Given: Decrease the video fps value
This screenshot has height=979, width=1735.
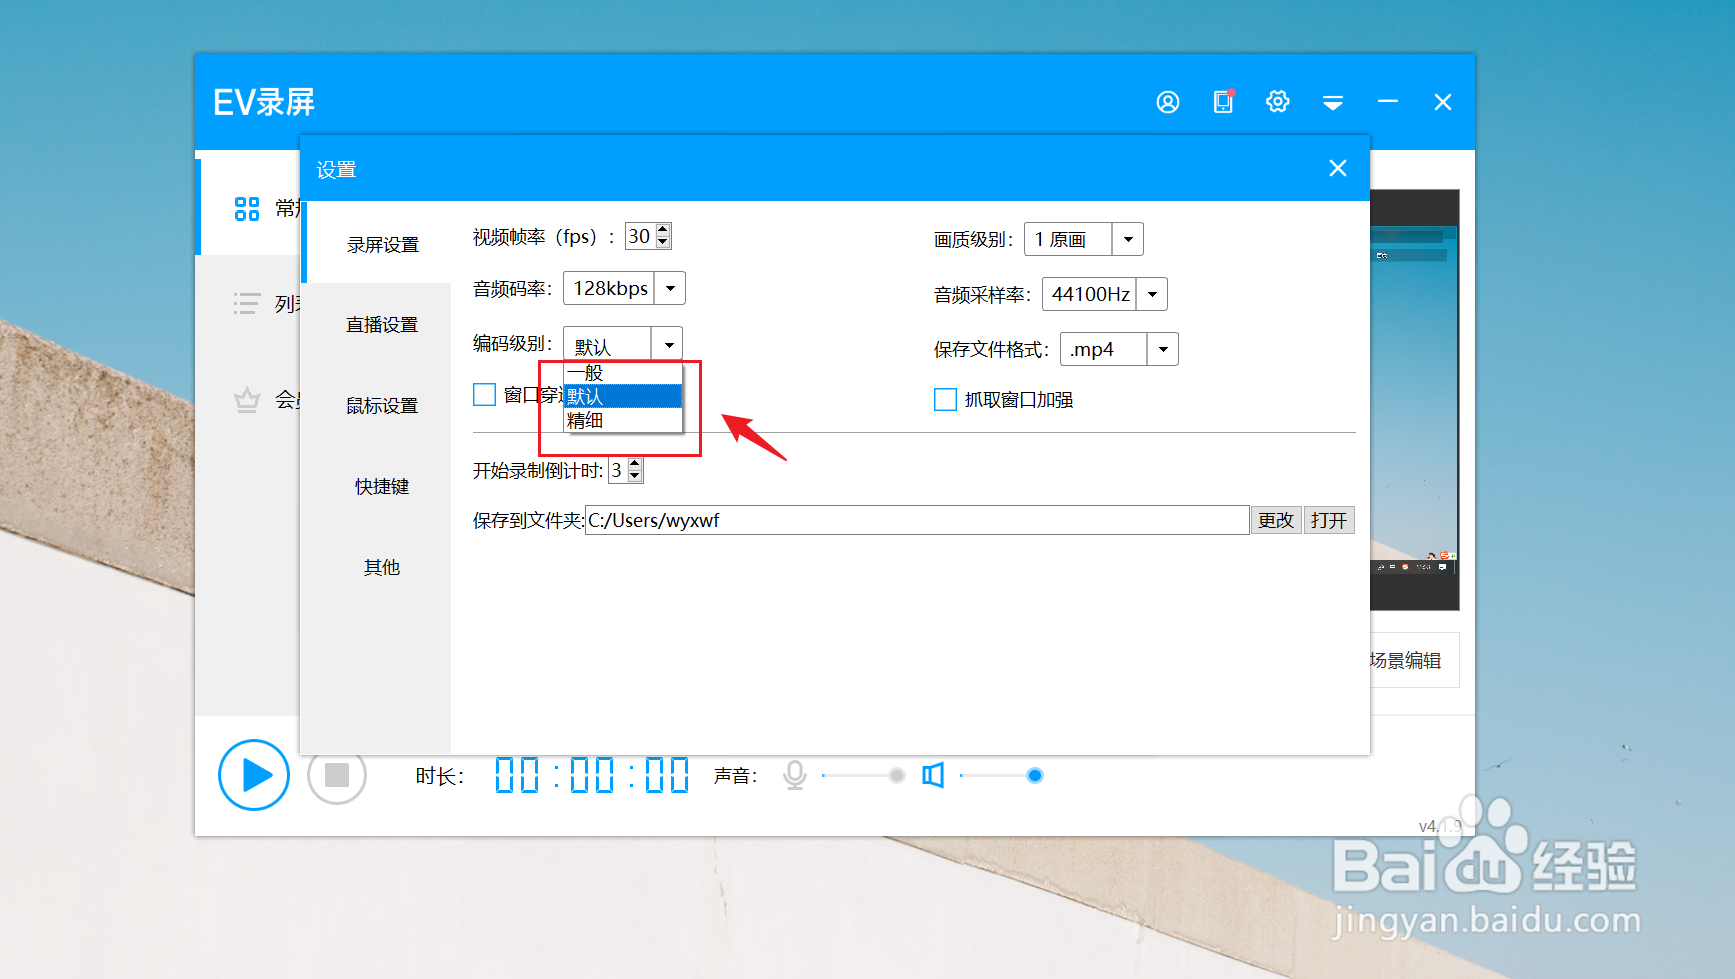Looking at the screenshot, I should click(663, 242).
